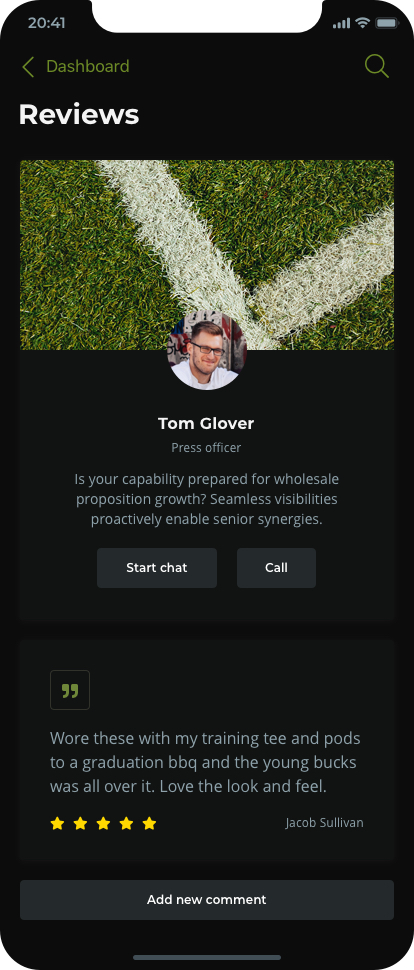This screenshot has height=970, width=414.
Task: Select the third rating star
Action: [x=103, y=823]
